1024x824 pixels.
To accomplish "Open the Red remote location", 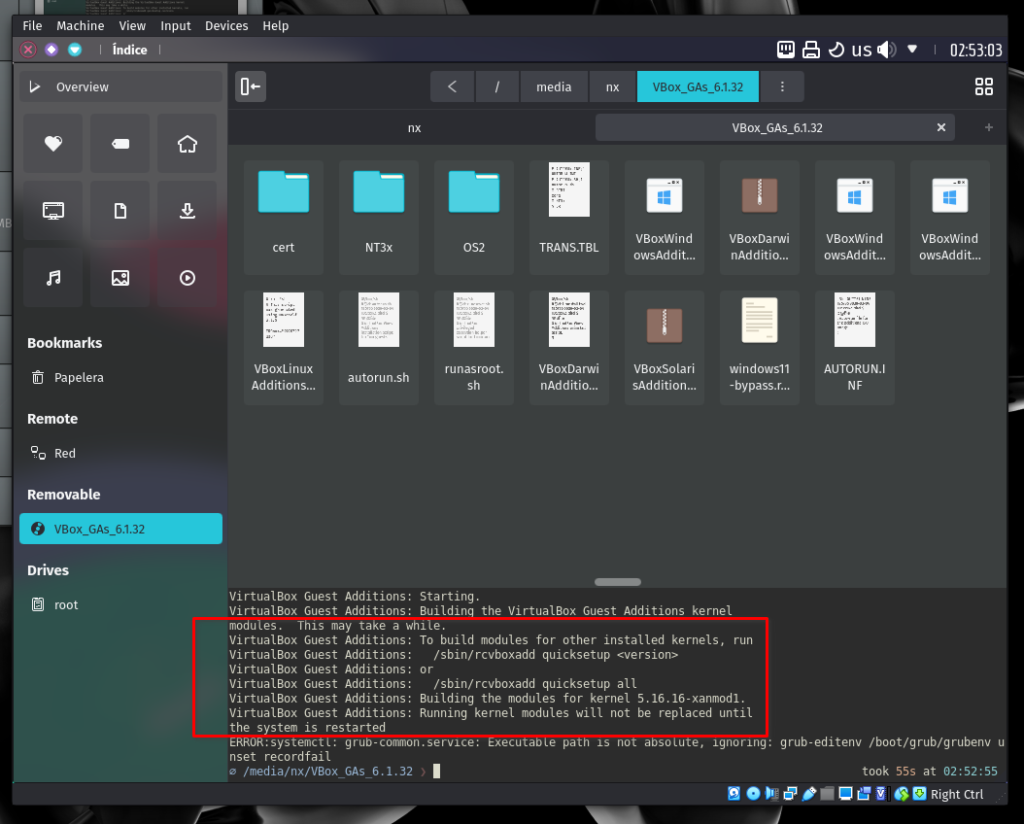I will pos(120,453).
